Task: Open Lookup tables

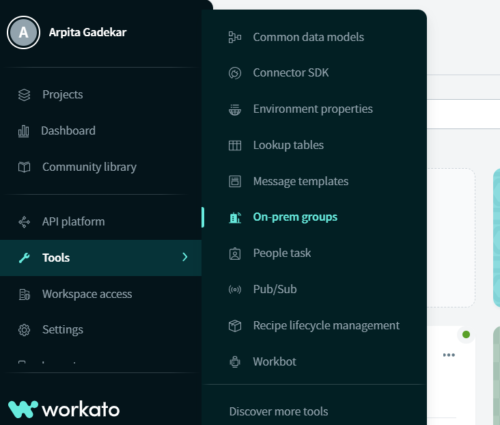Action: pyautogui.click(x=288, y=145)
